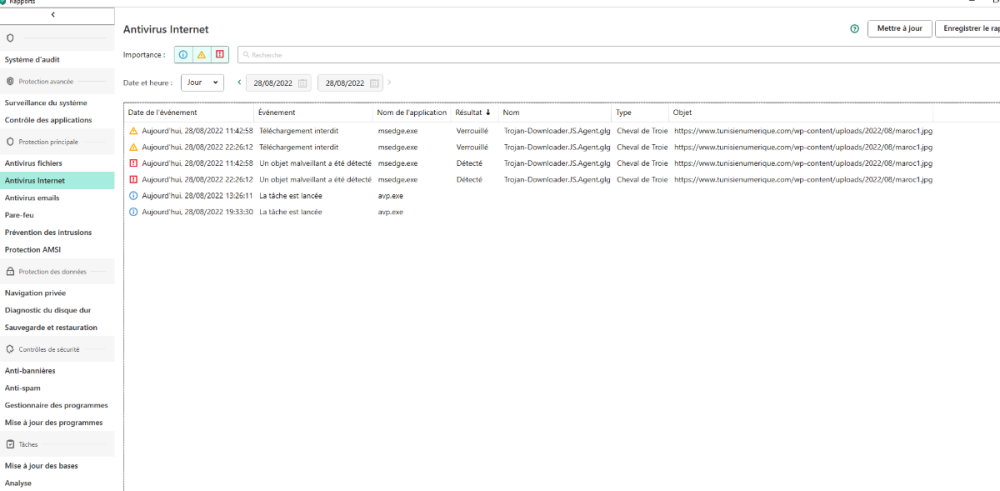Select Antivirus Internet in sidebar

[x=57, y=180]
